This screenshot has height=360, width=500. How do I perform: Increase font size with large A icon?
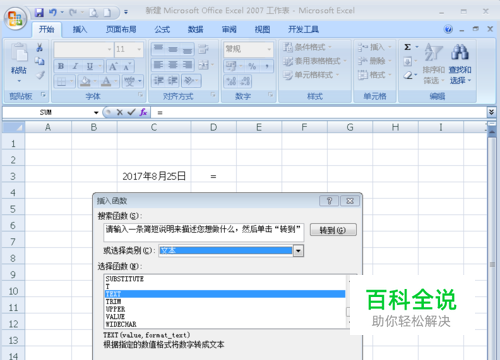click(x=113, y=66)
